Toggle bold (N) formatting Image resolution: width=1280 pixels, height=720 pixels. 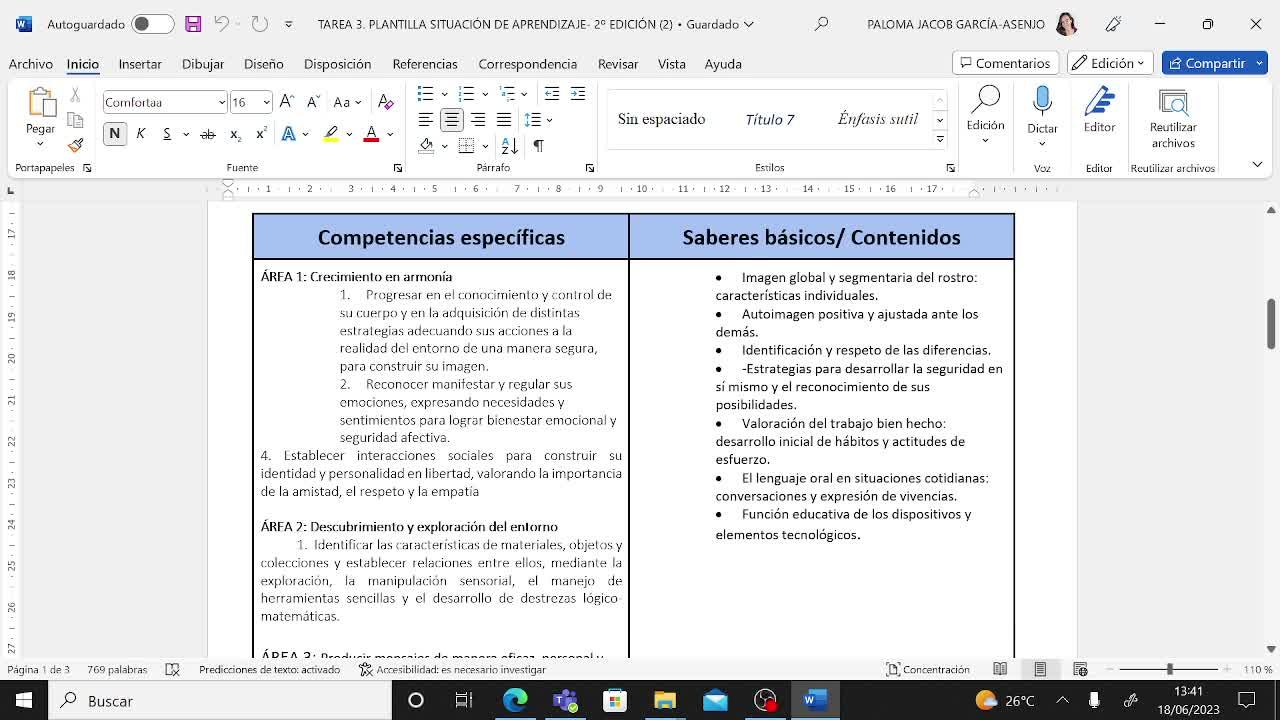[x=114, y=134]
